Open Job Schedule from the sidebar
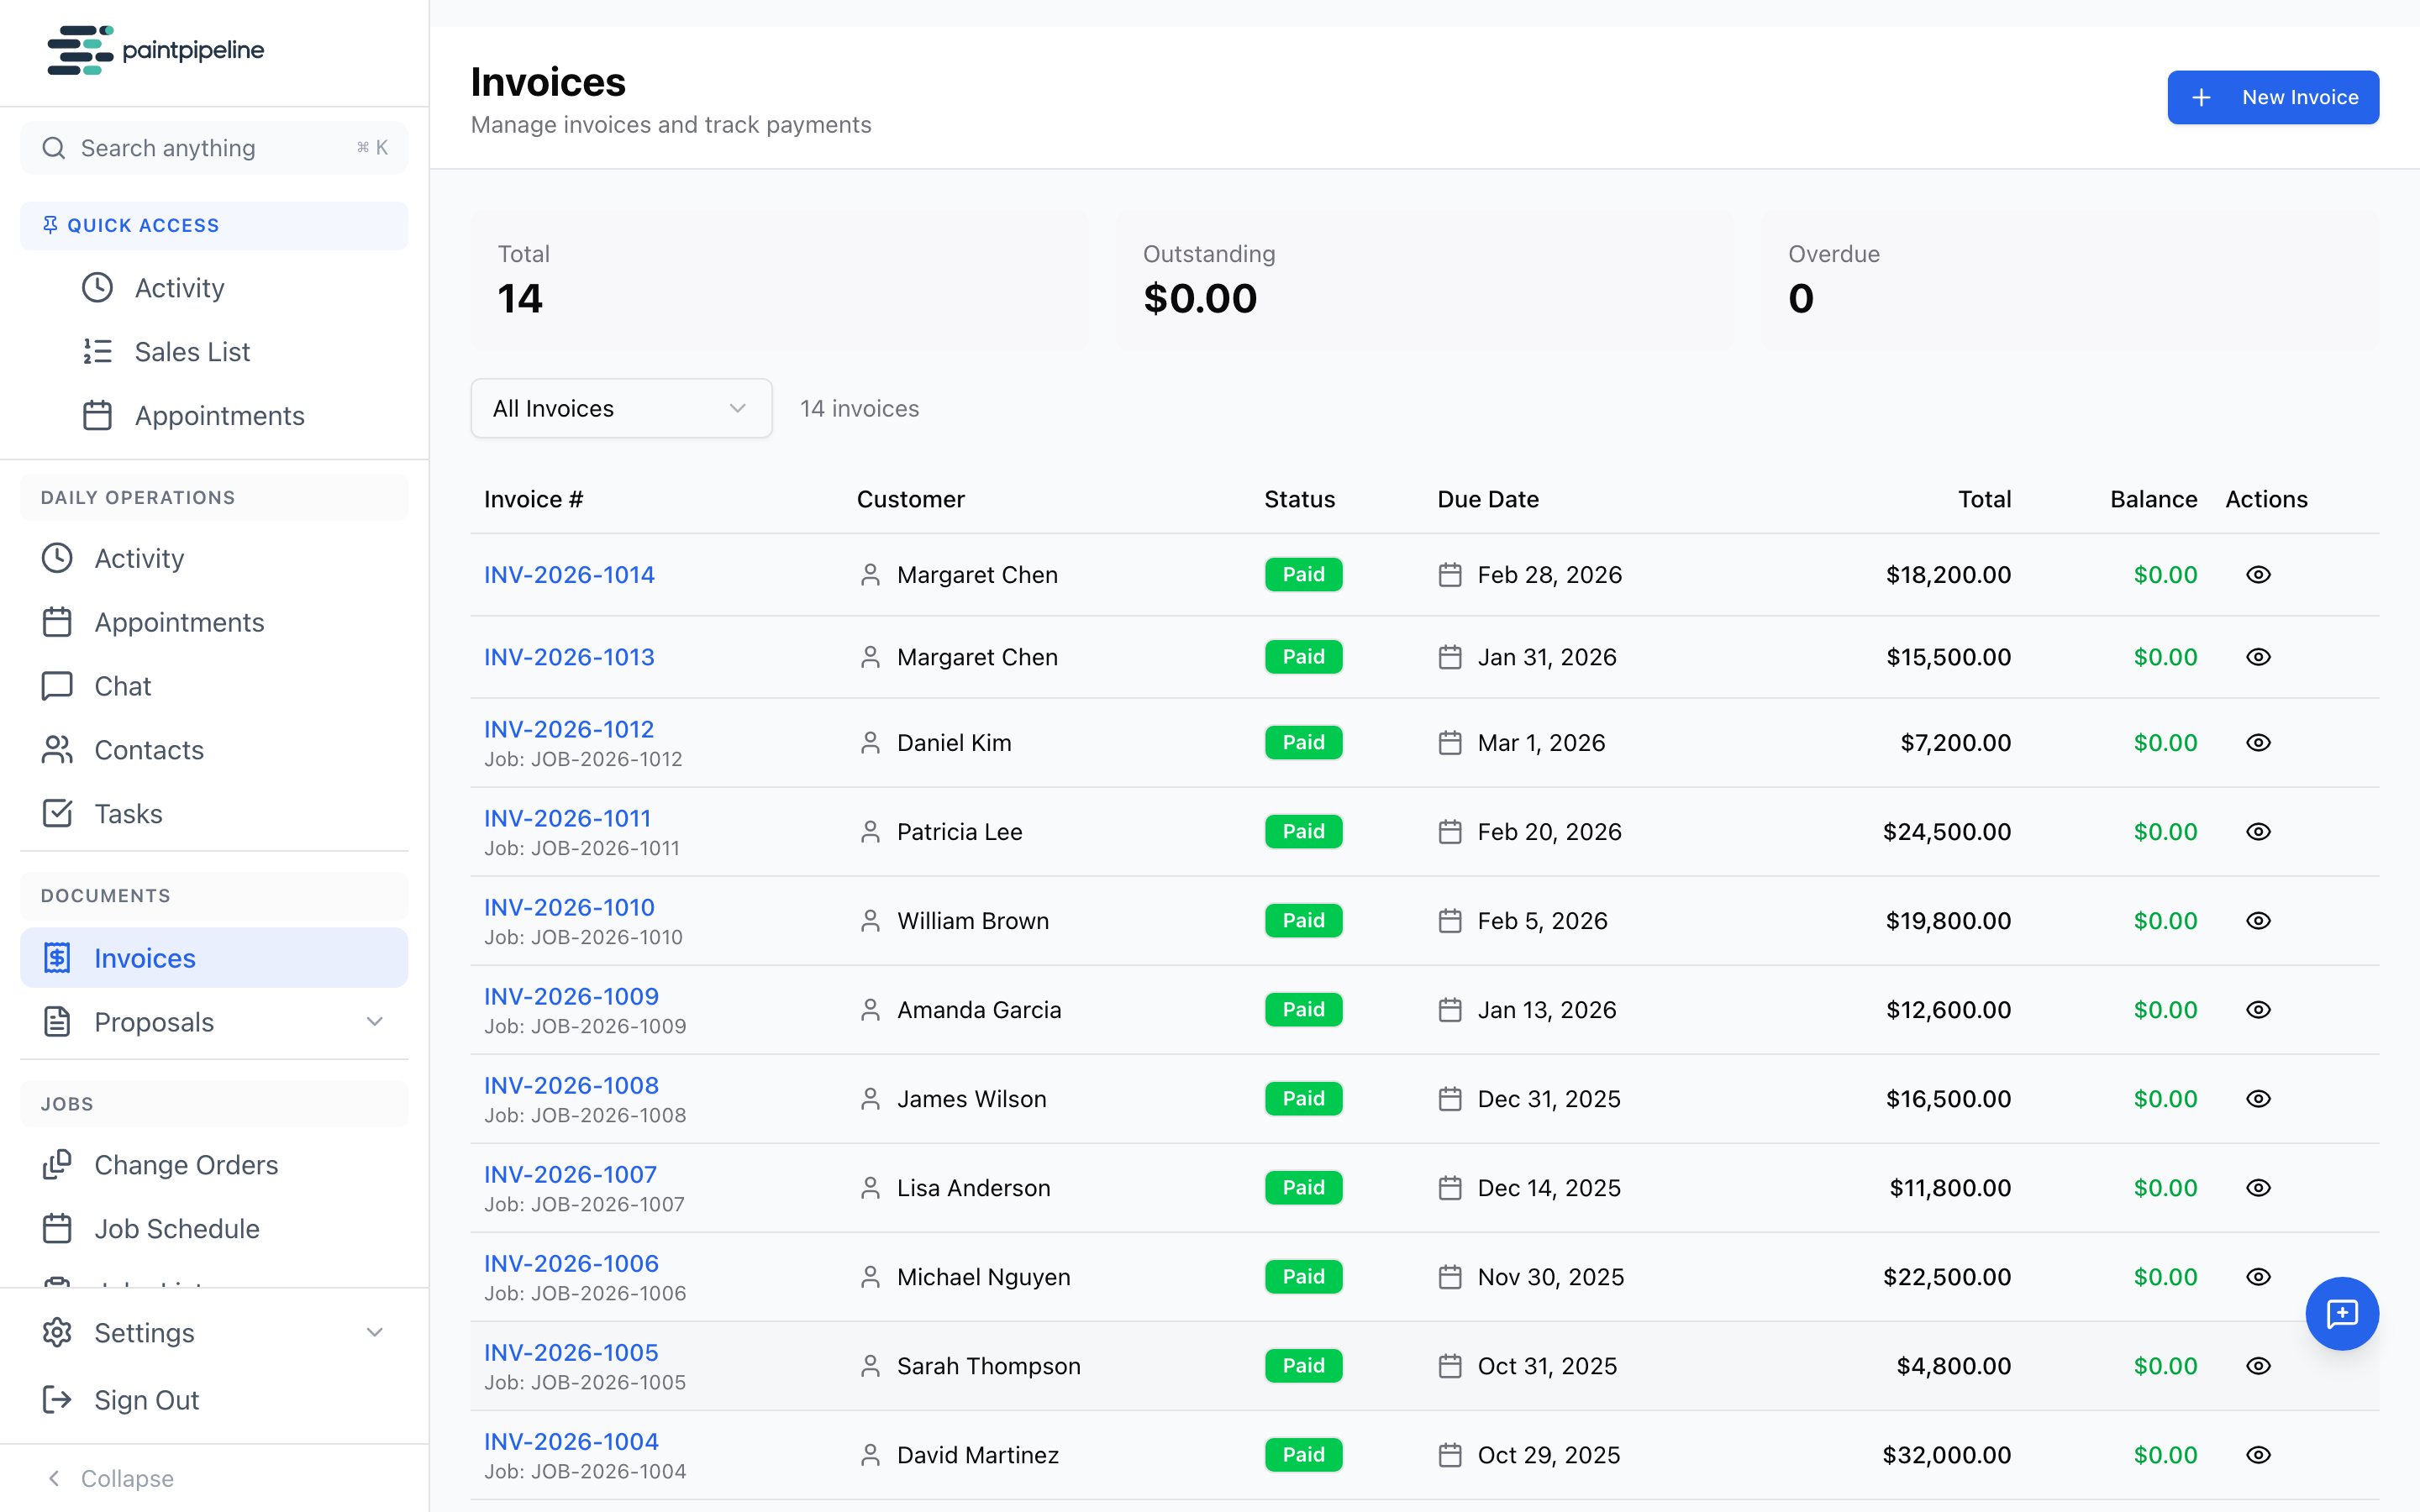 [176, 1229]
